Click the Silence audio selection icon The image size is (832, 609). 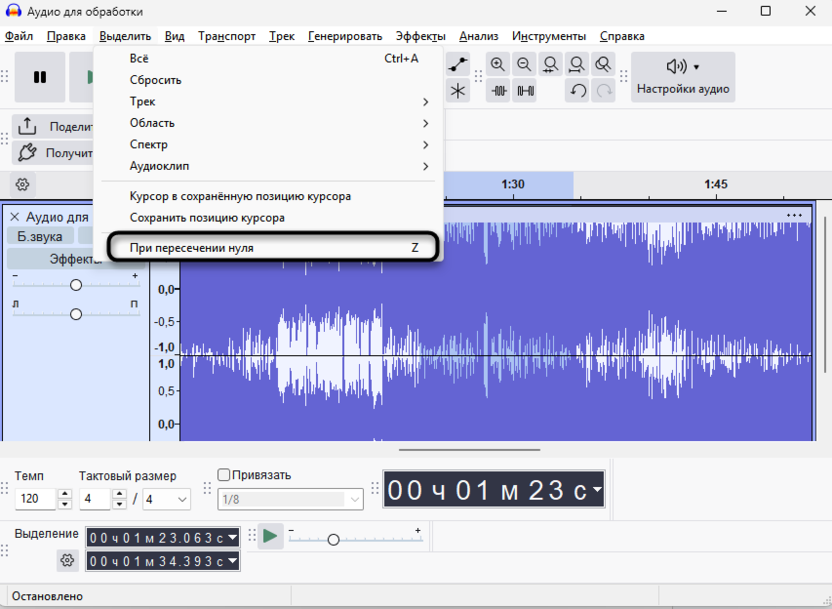[524, 91]
